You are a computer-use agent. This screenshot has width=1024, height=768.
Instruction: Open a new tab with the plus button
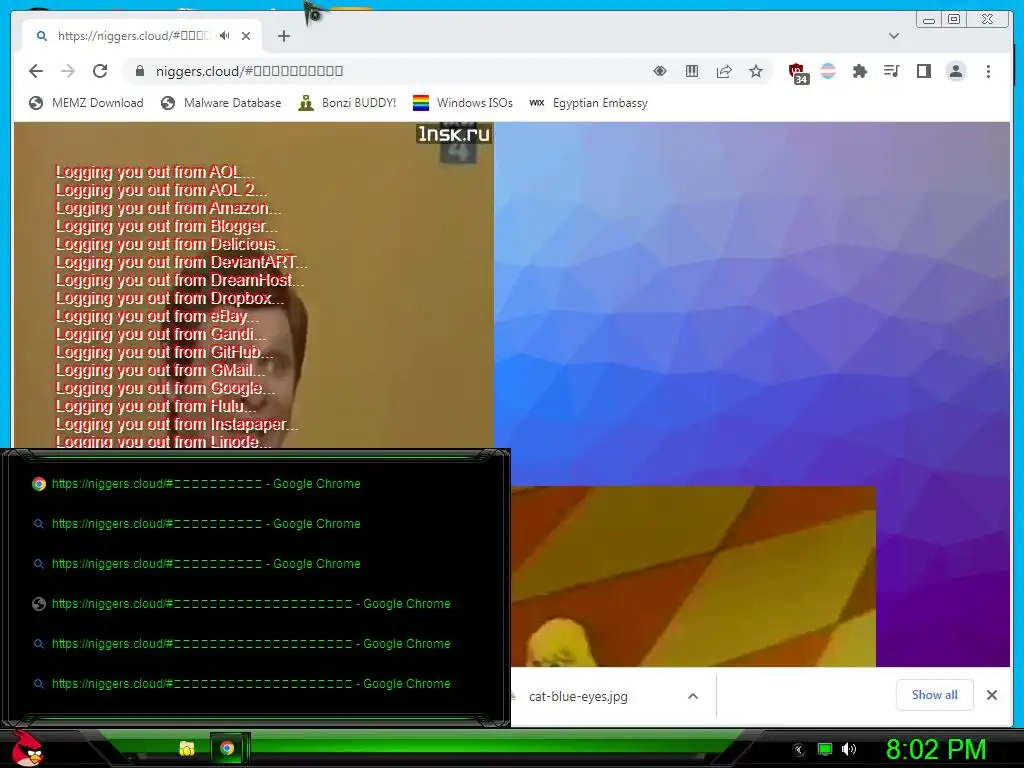pos(283,36)
